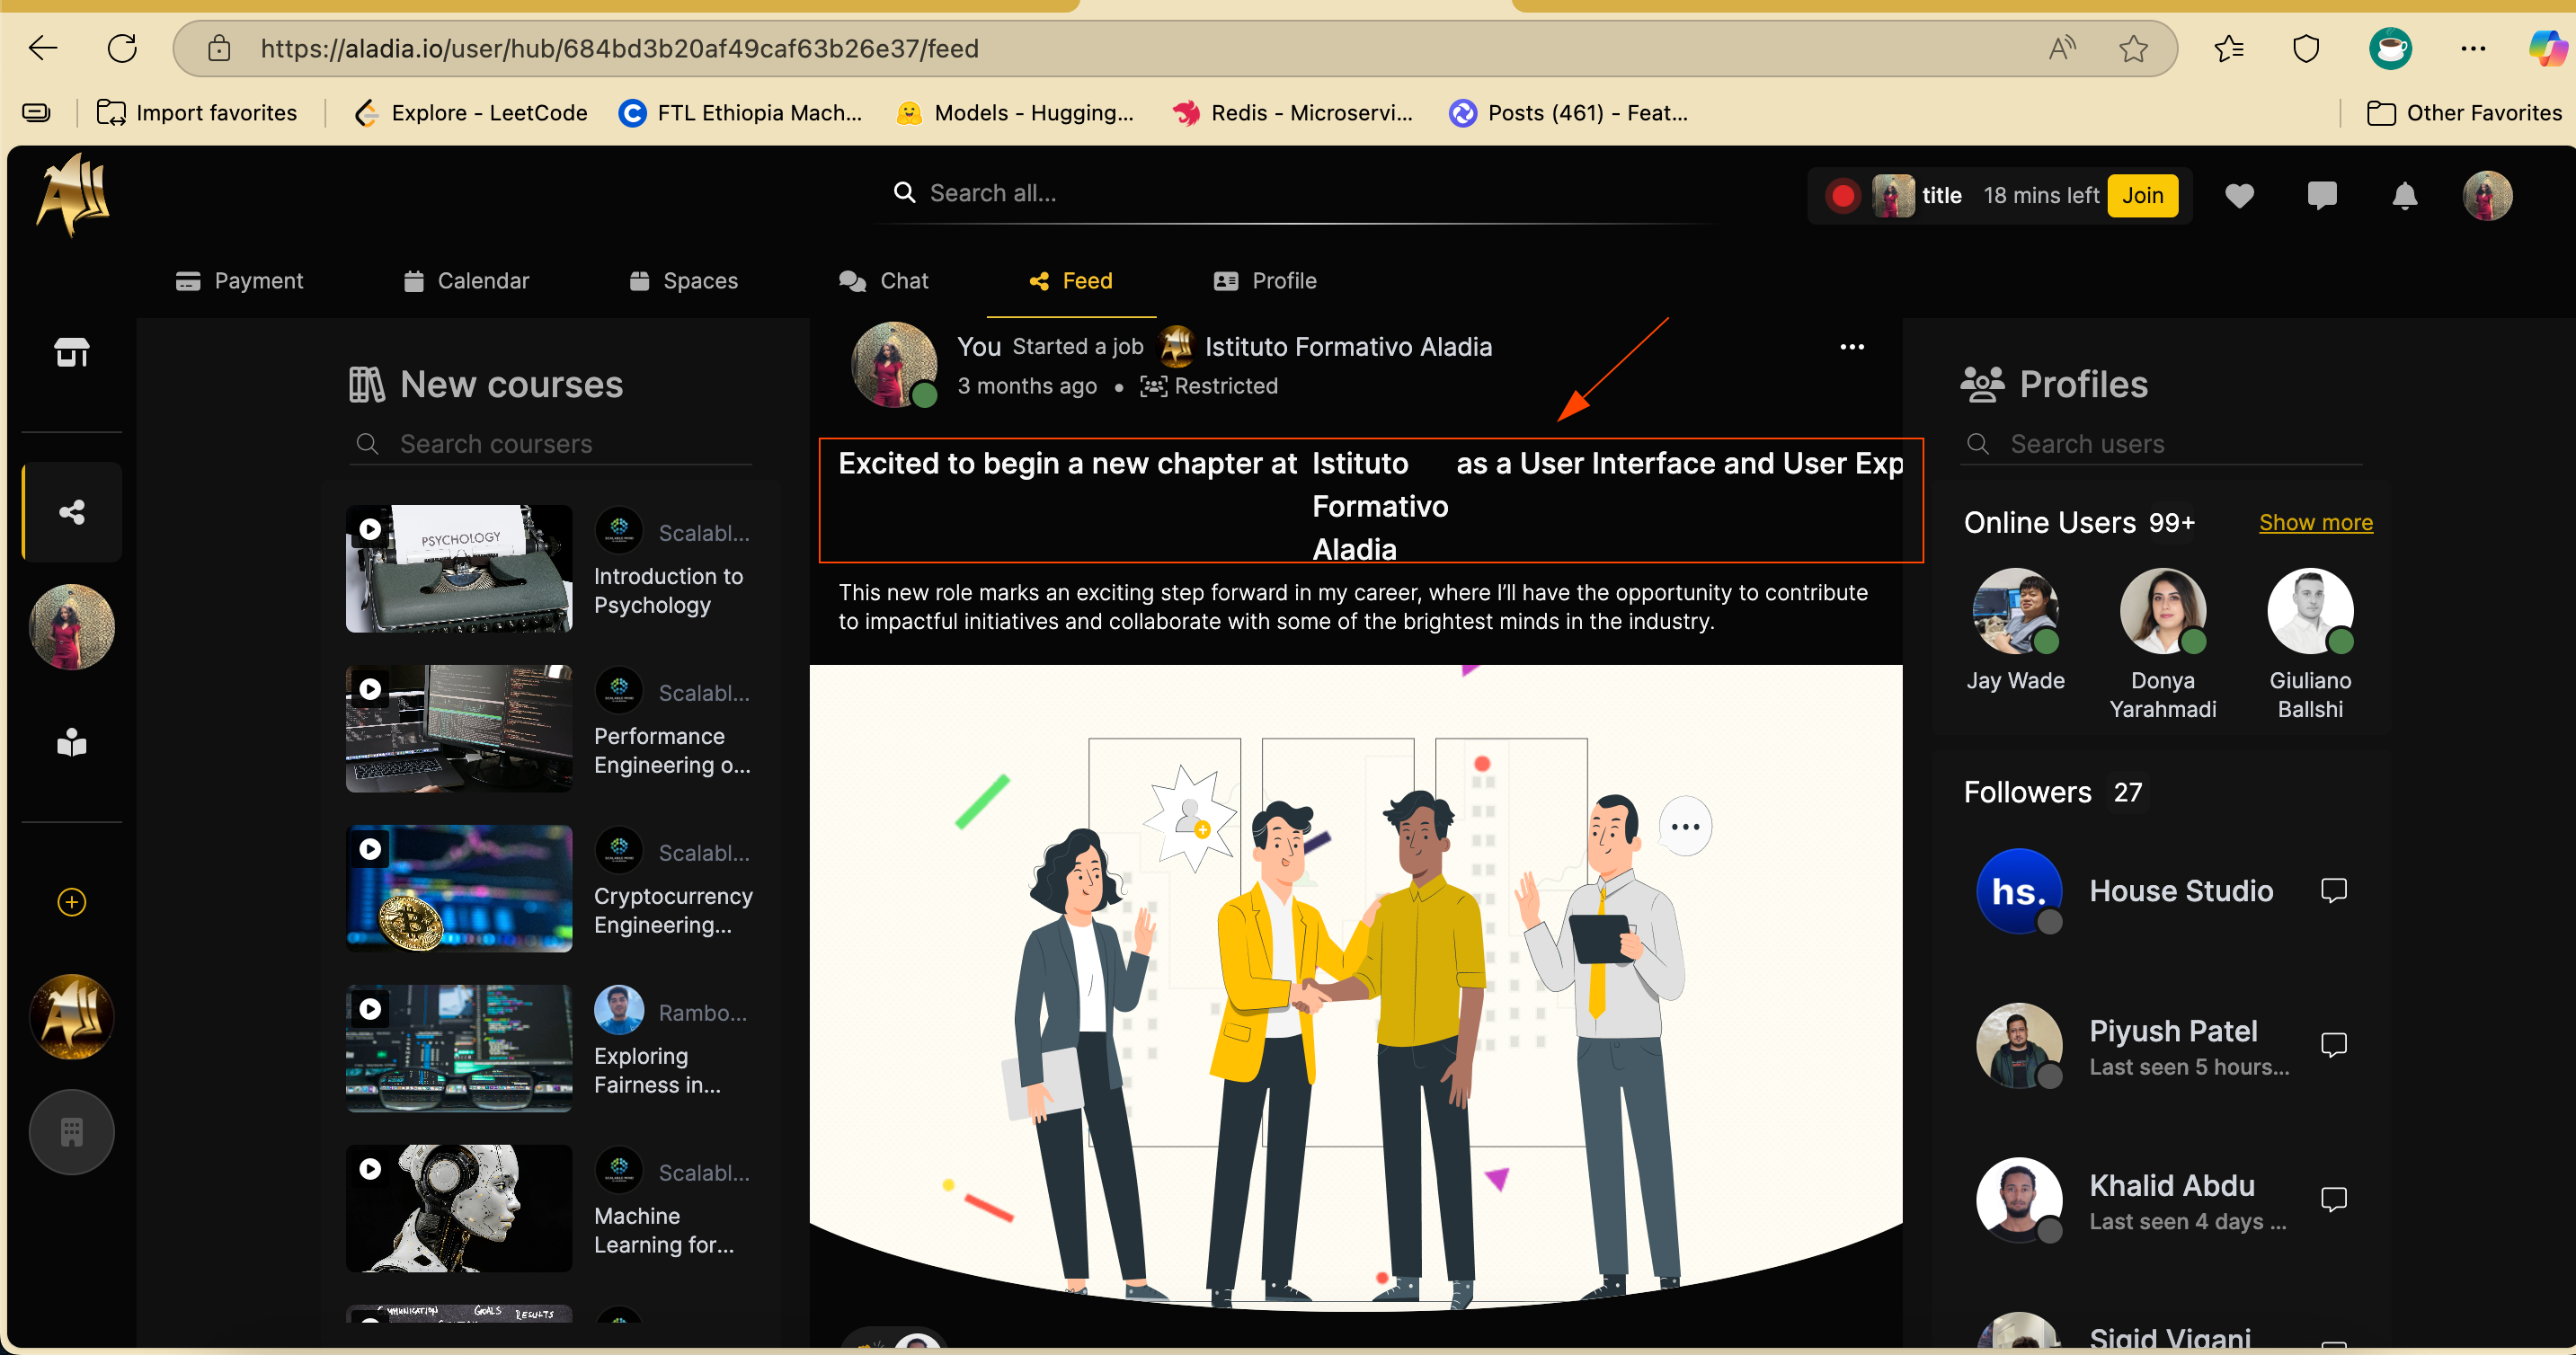Open Explore - LeetCode bookmark

pos(471,113)
